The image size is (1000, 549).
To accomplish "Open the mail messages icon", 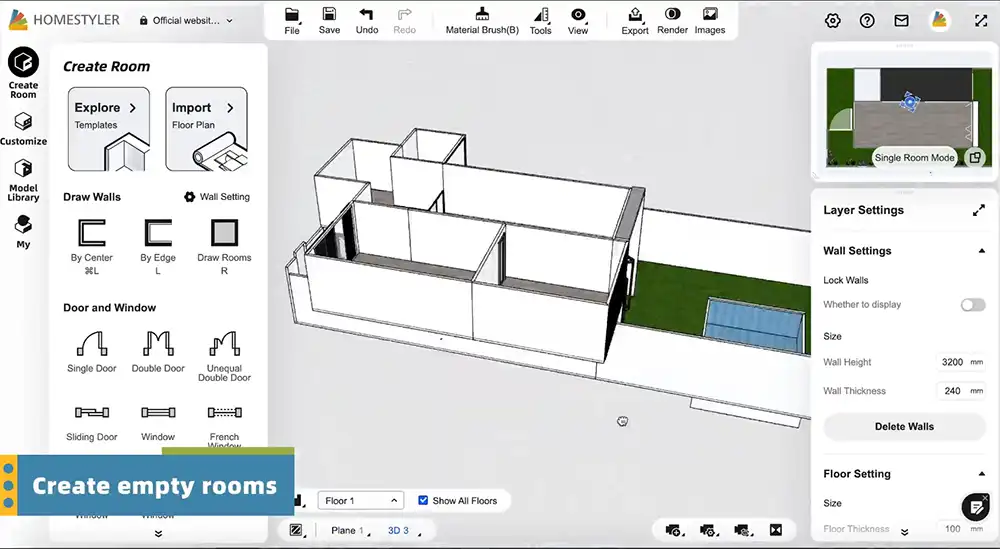I will pos(901,20).
